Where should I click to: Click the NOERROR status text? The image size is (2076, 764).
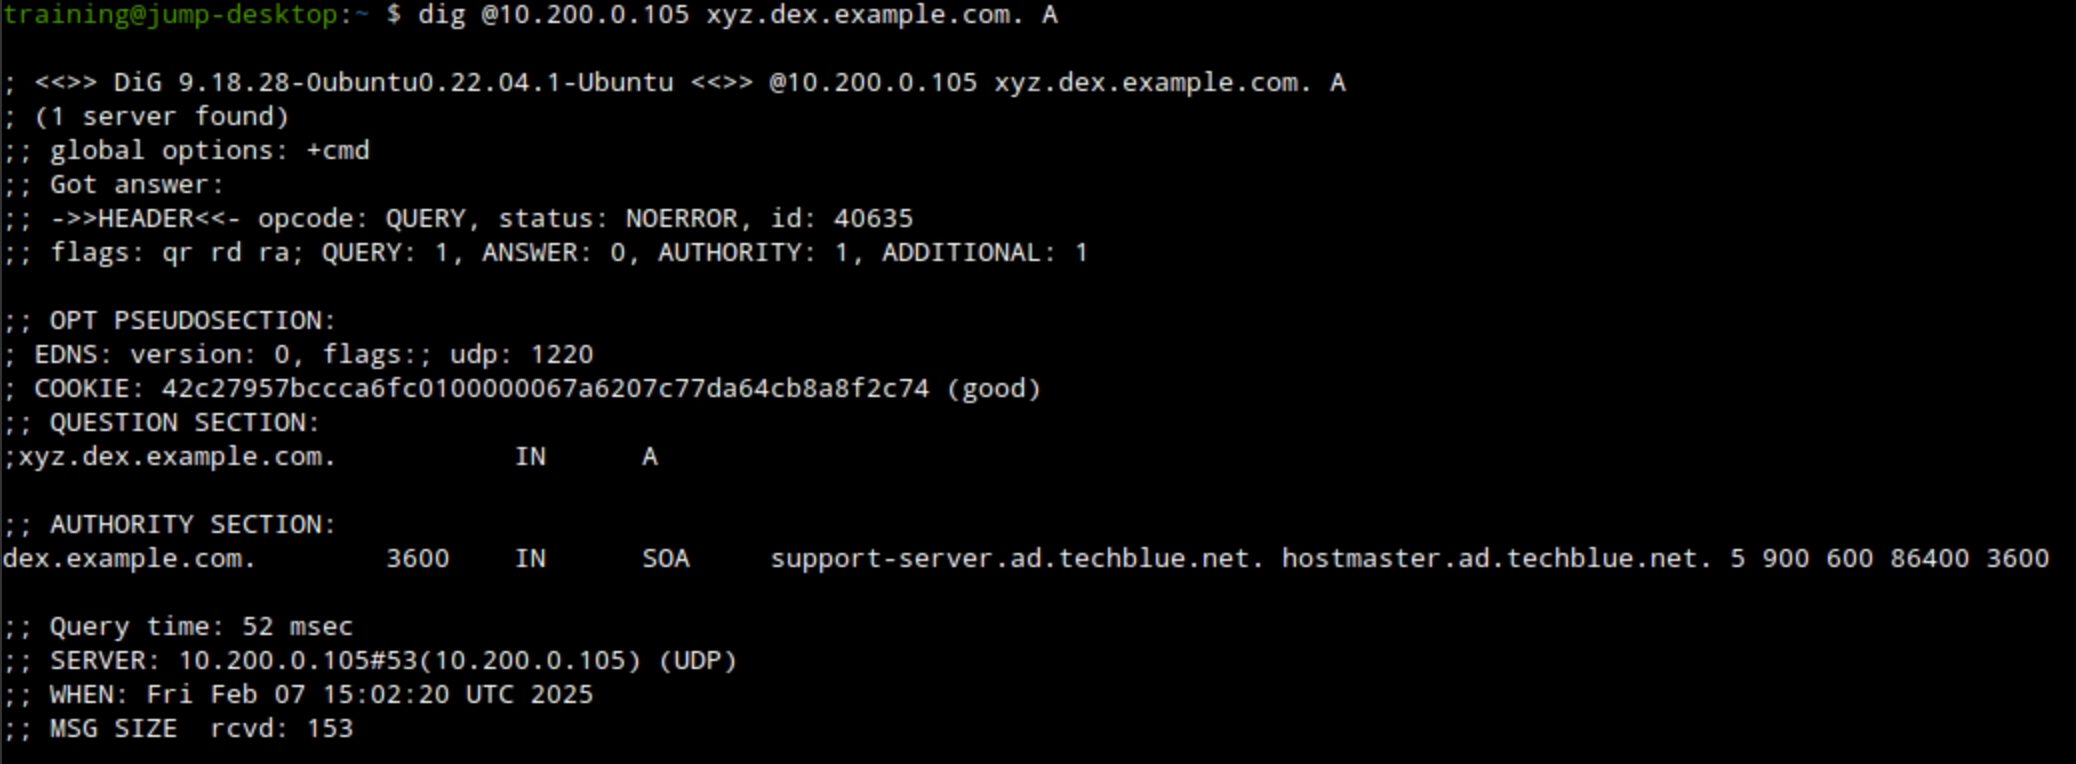(681, 219)
